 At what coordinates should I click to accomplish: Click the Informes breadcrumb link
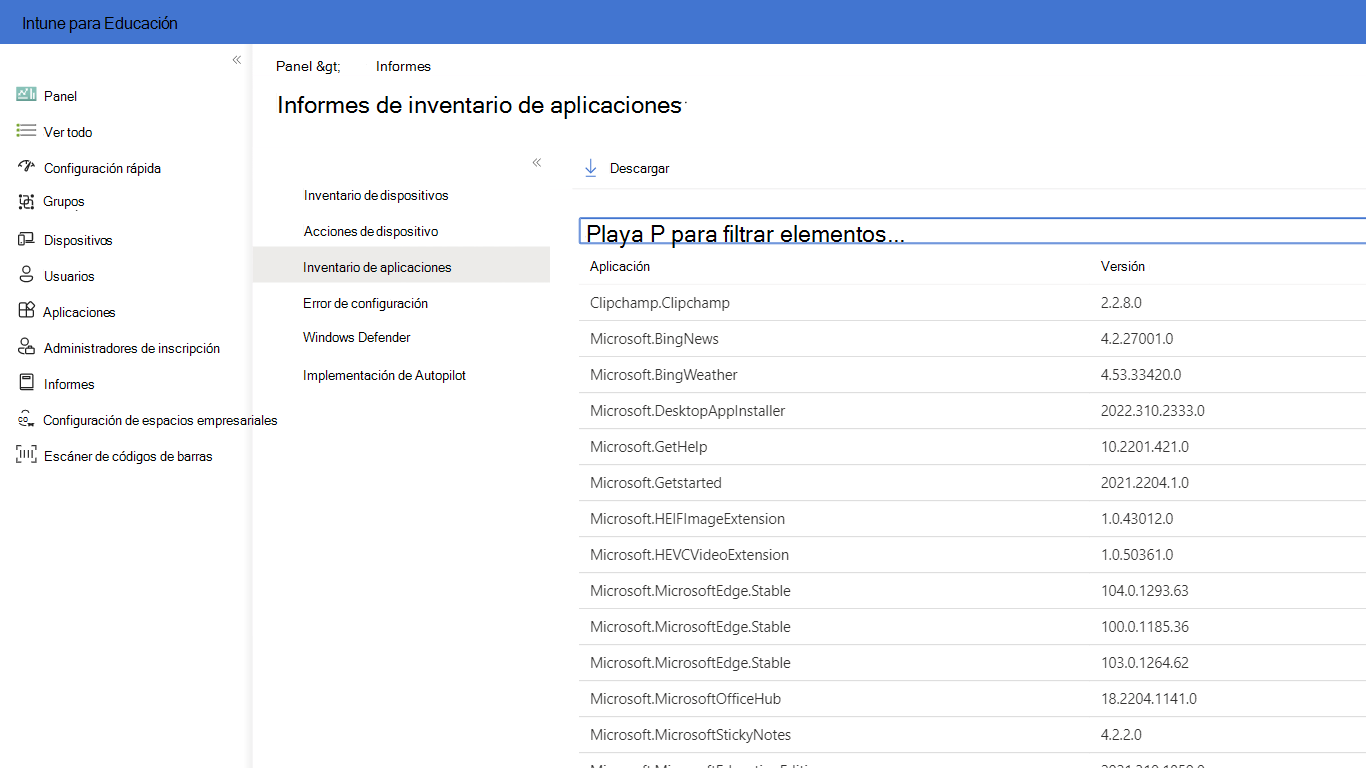pos(403,66)
